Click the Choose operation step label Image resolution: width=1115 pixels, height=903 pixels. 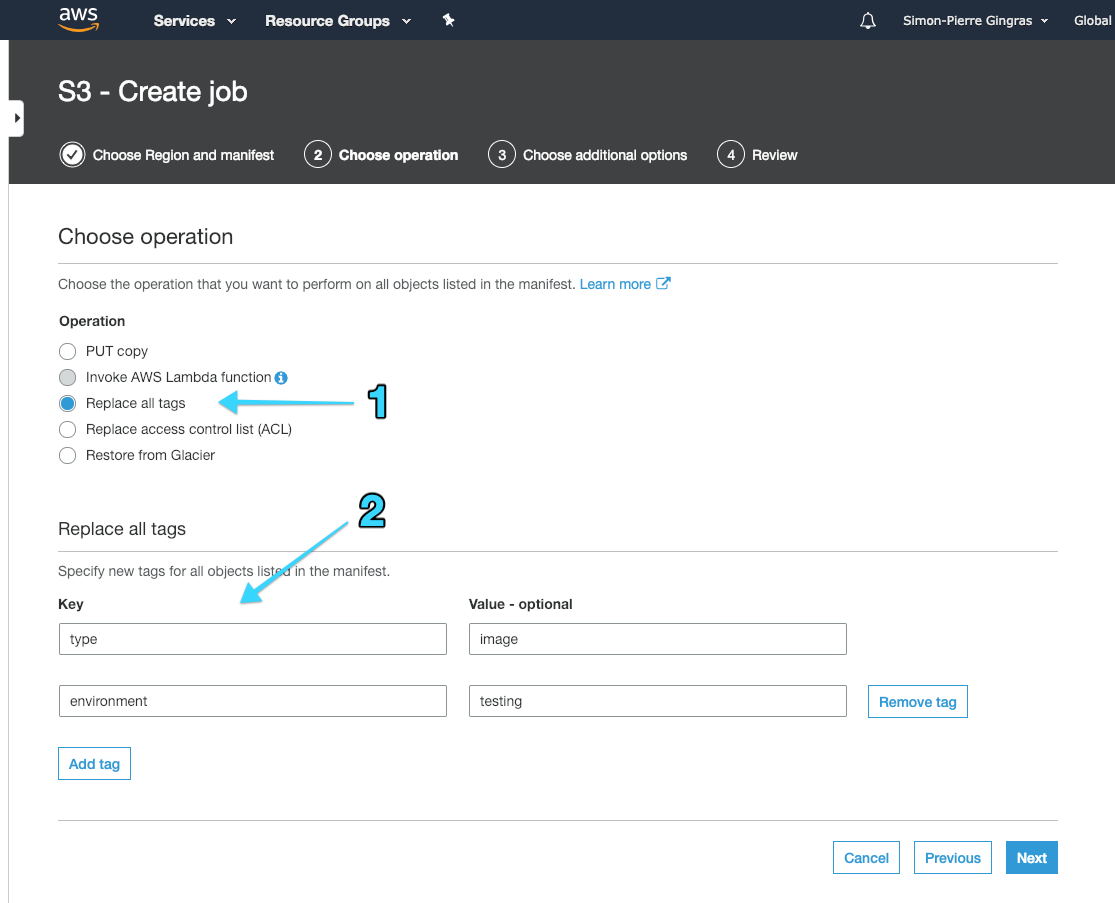pos(397,154)
